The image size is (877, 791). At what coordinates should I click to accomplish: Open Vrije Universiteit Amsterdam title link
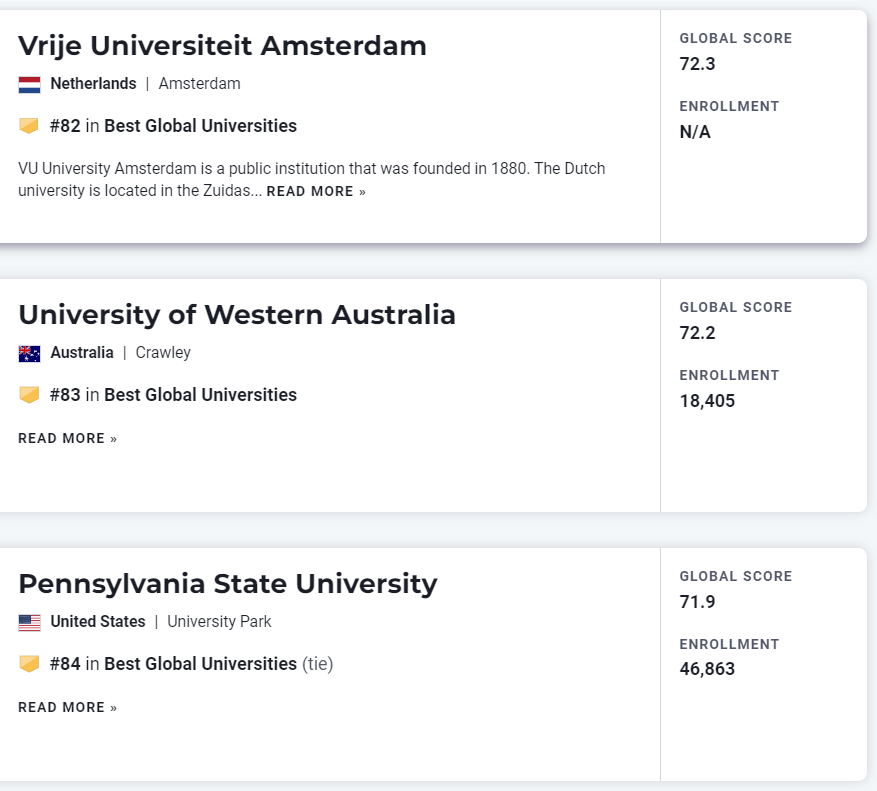[222, 46]
